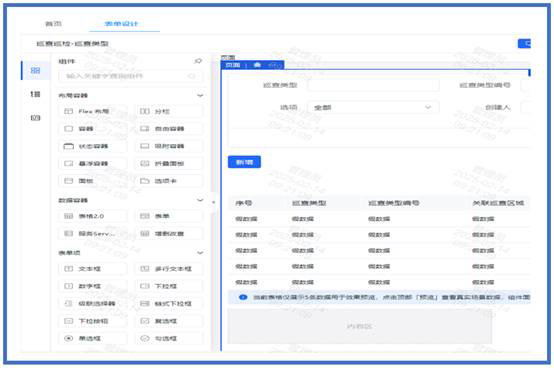Pick the Flex 布局 component
554x370 pixels.
coord(93,111)
